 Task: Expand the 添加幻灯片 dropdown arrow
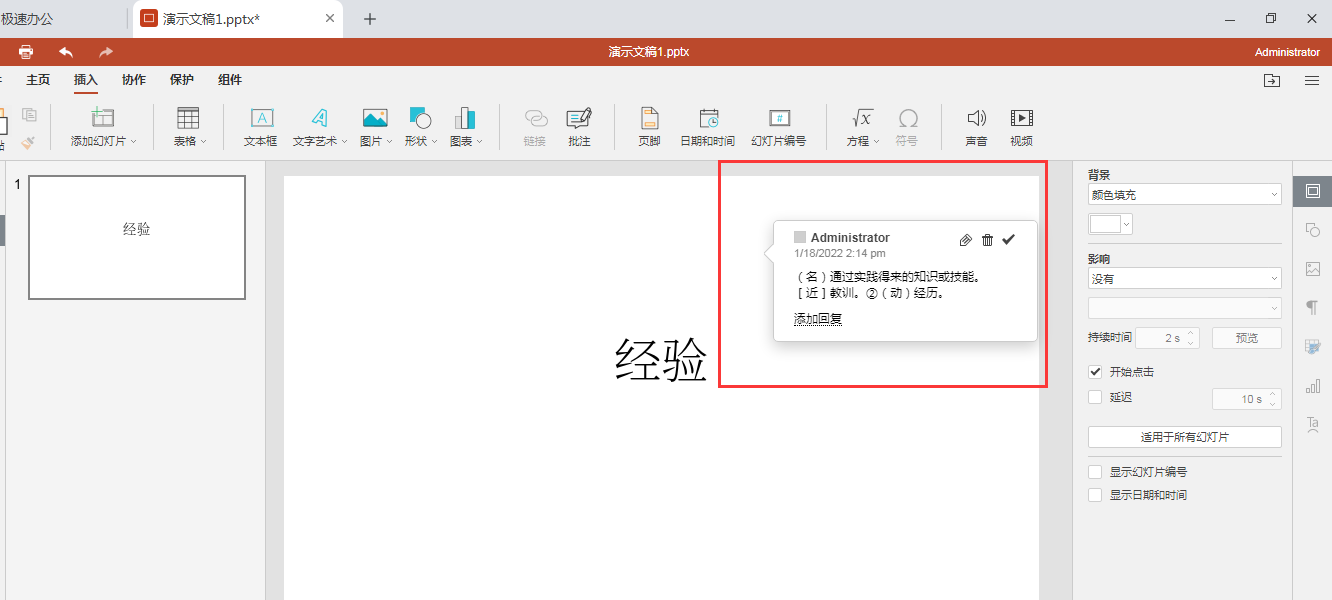134,142
